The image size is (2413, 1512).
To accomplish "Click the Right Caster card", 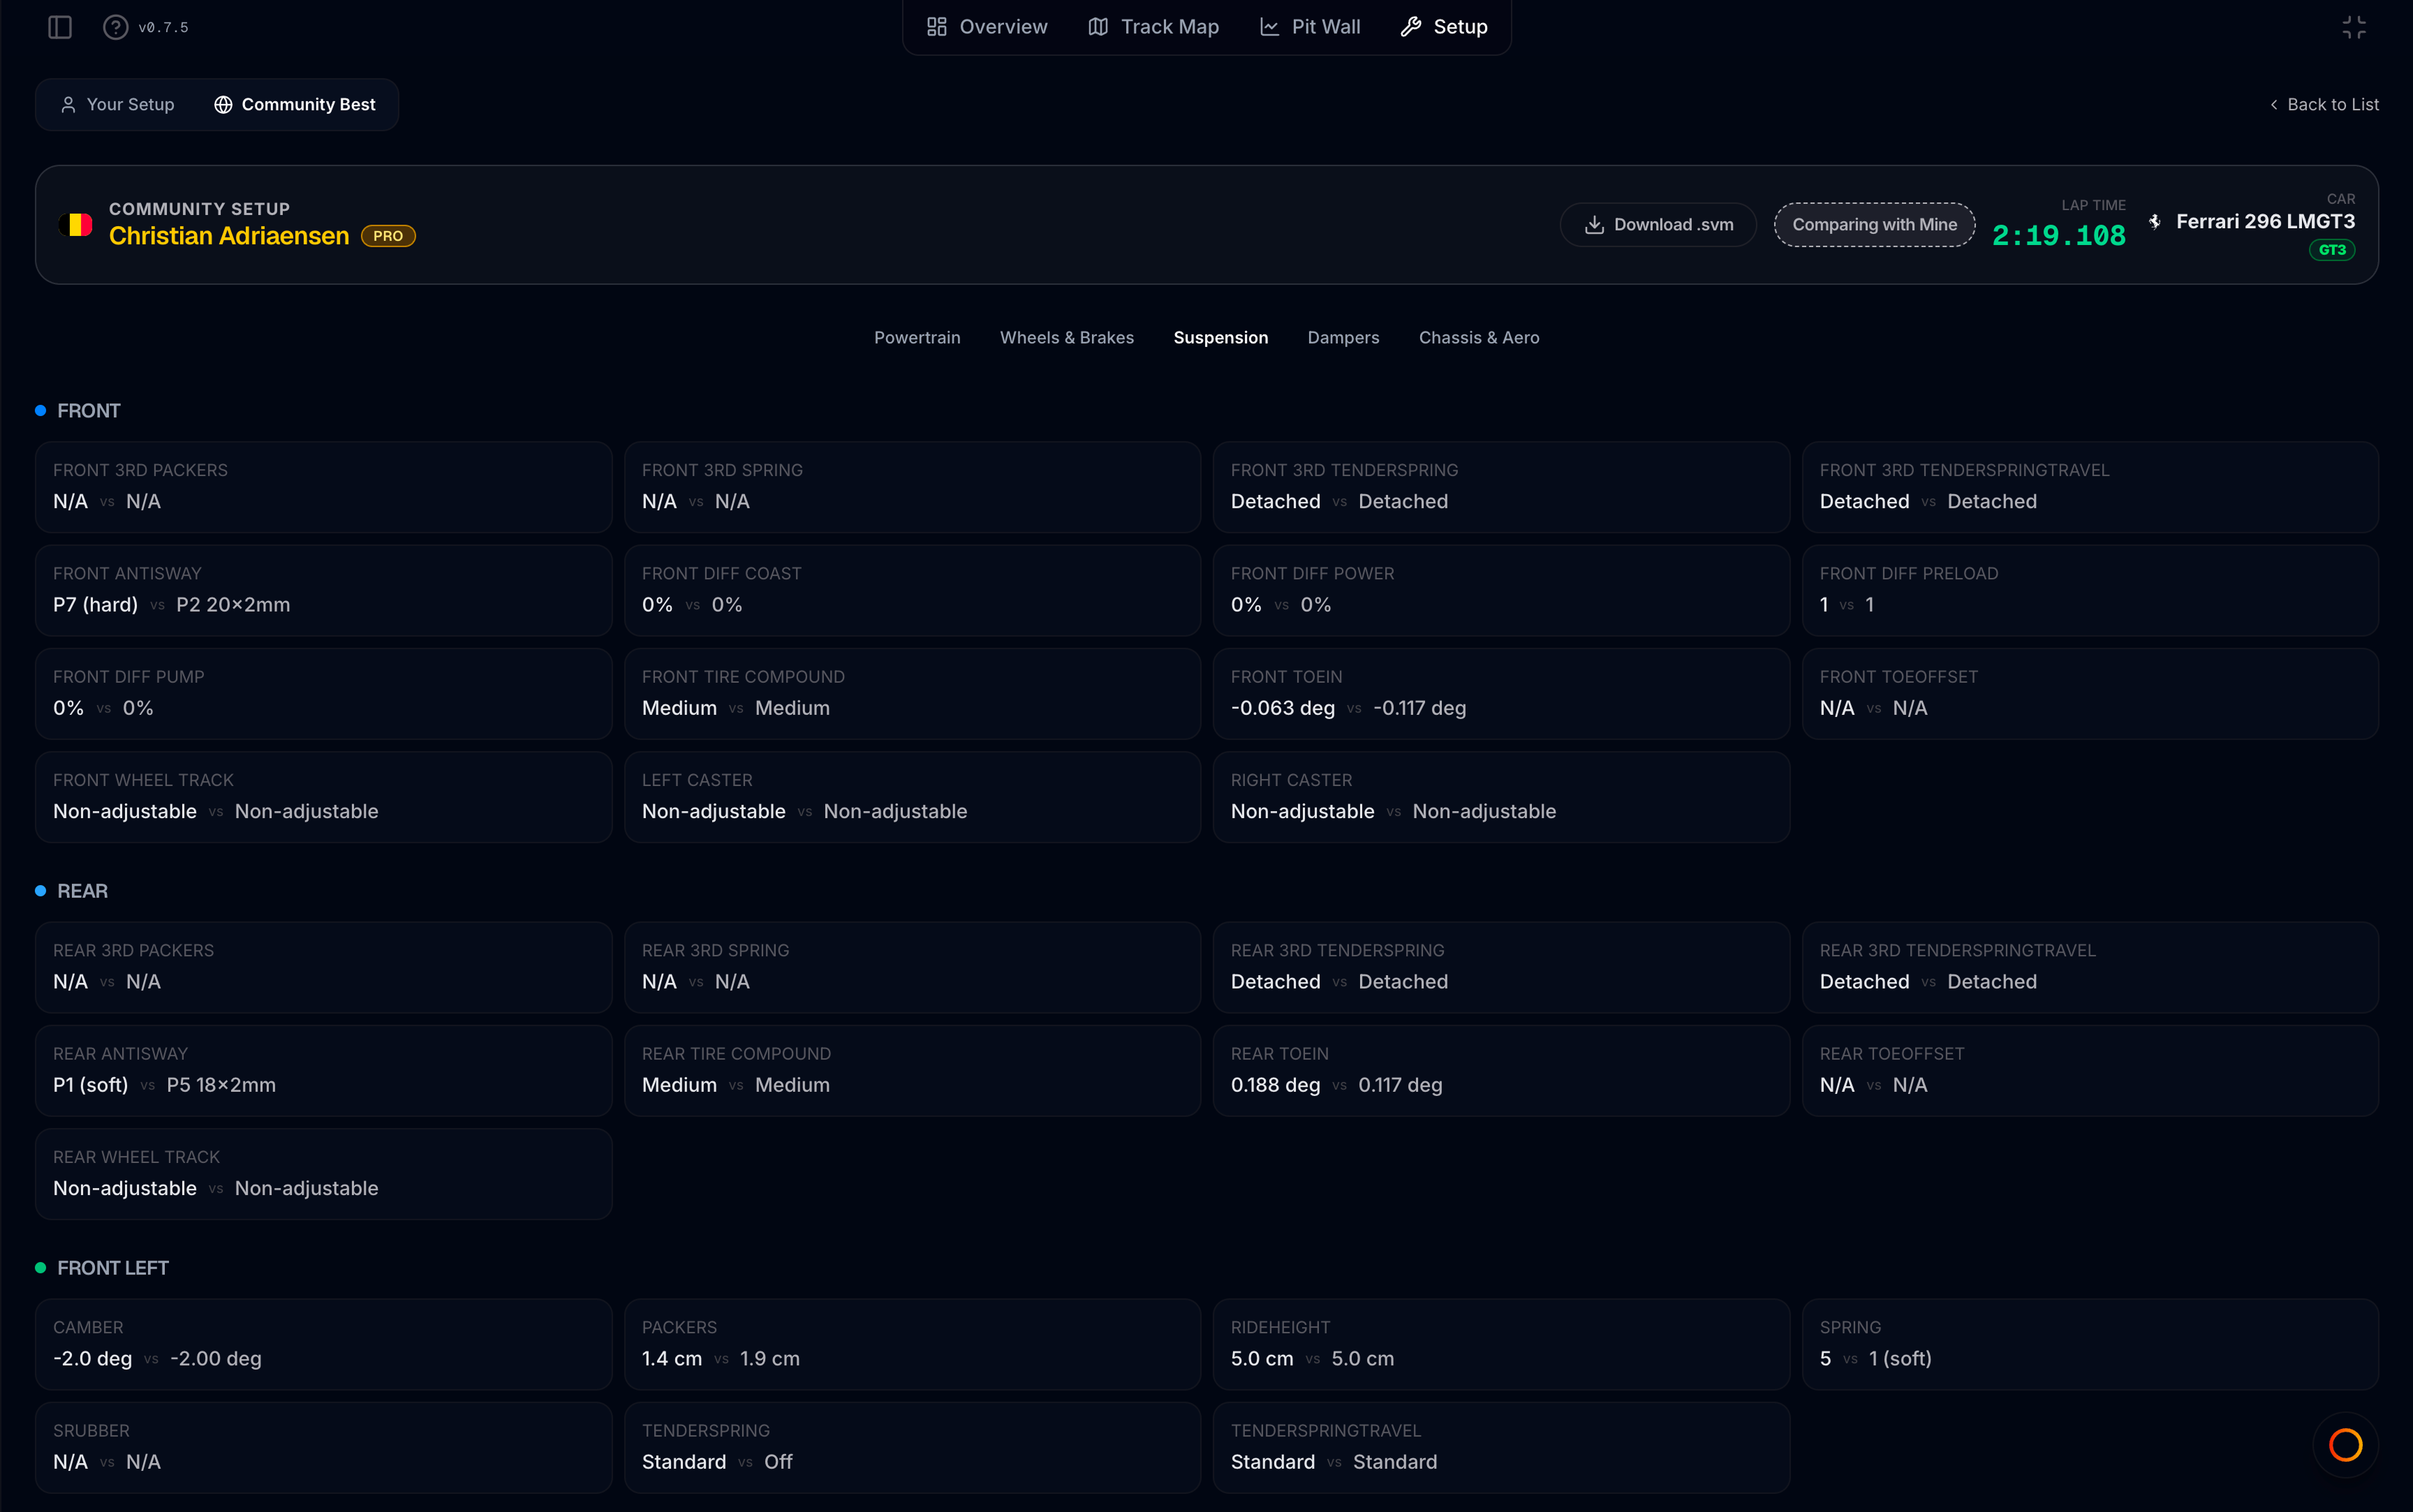I will [1501, 797].
